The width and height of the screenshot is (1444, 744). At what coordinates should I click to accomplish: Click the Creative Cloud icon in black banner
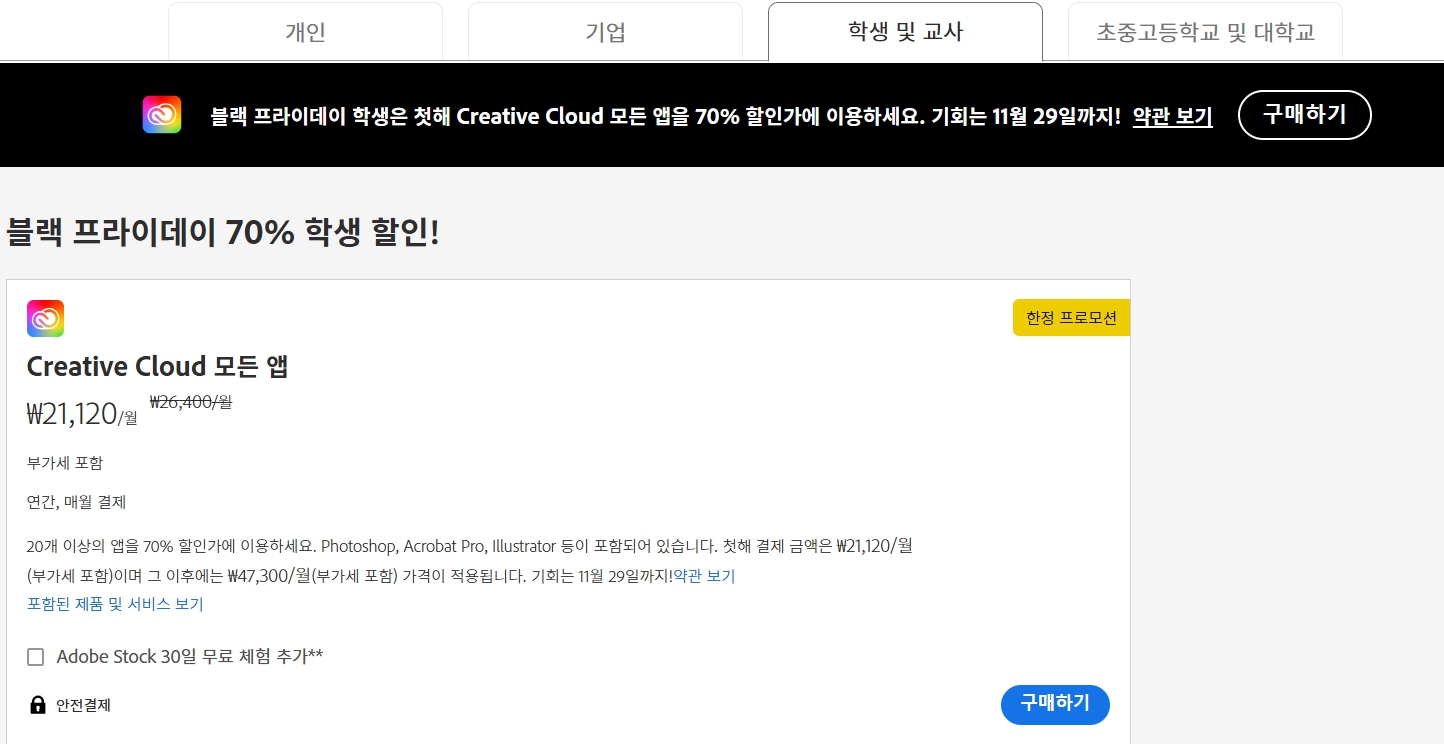[x=162, y=115]
